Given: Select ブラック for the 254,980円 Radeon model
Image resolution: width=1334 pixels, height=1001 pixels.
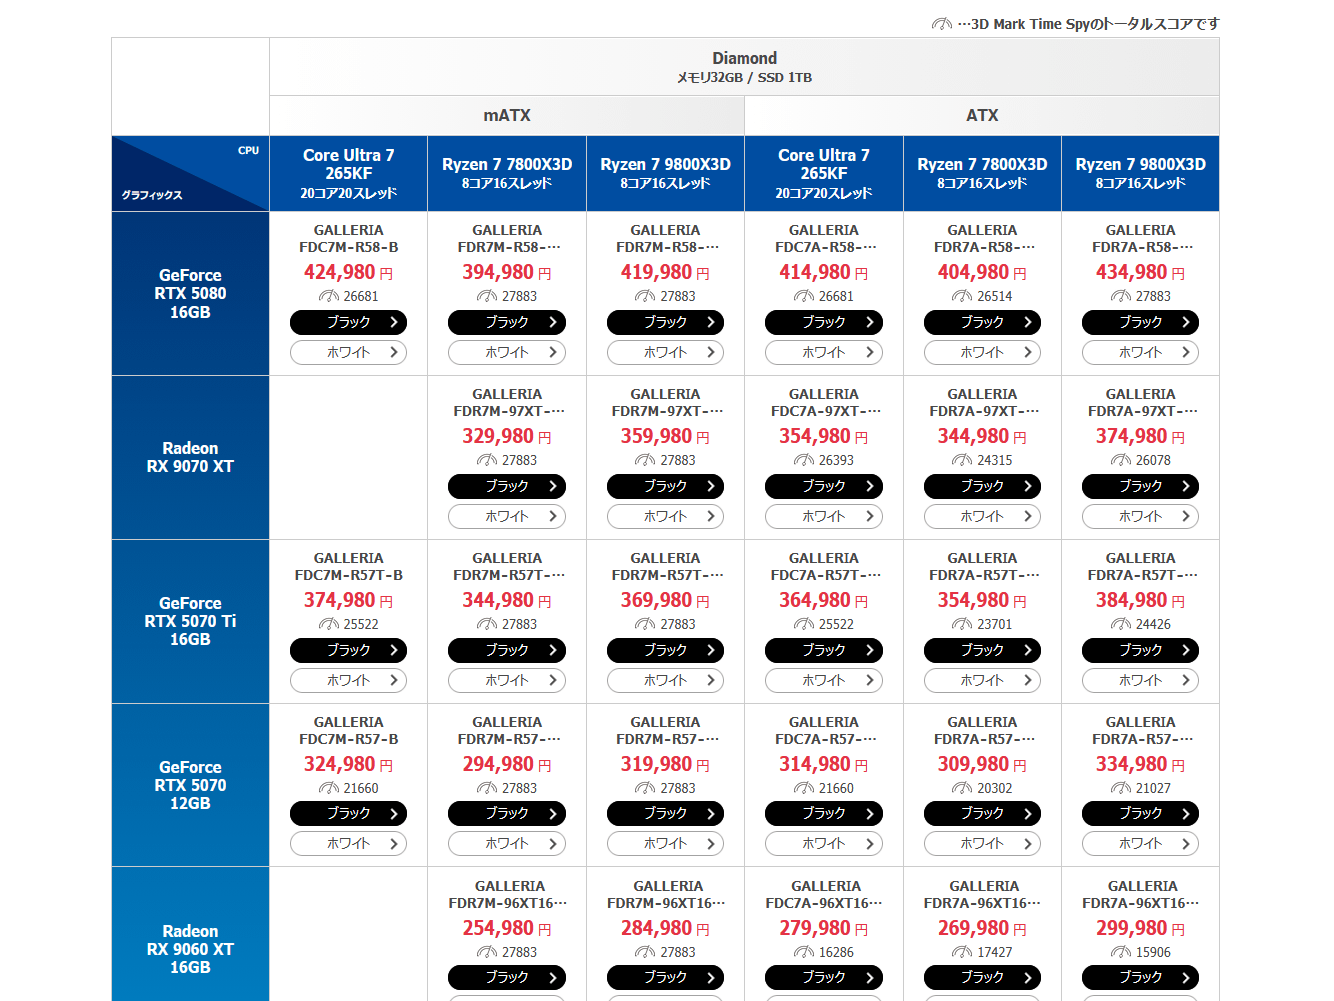Looking at the screenshot, I should 506,977.
